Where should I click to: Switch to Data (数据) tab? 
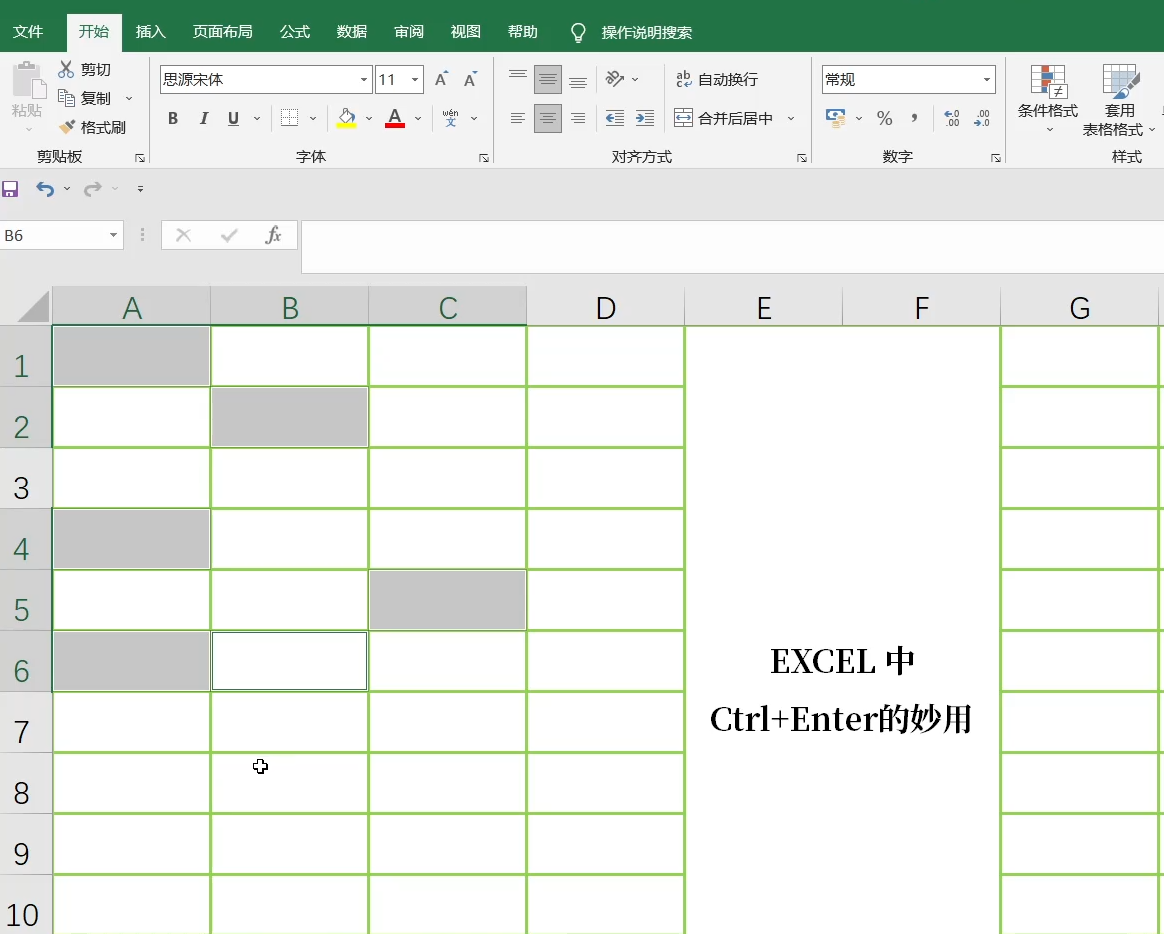[352, 32]
